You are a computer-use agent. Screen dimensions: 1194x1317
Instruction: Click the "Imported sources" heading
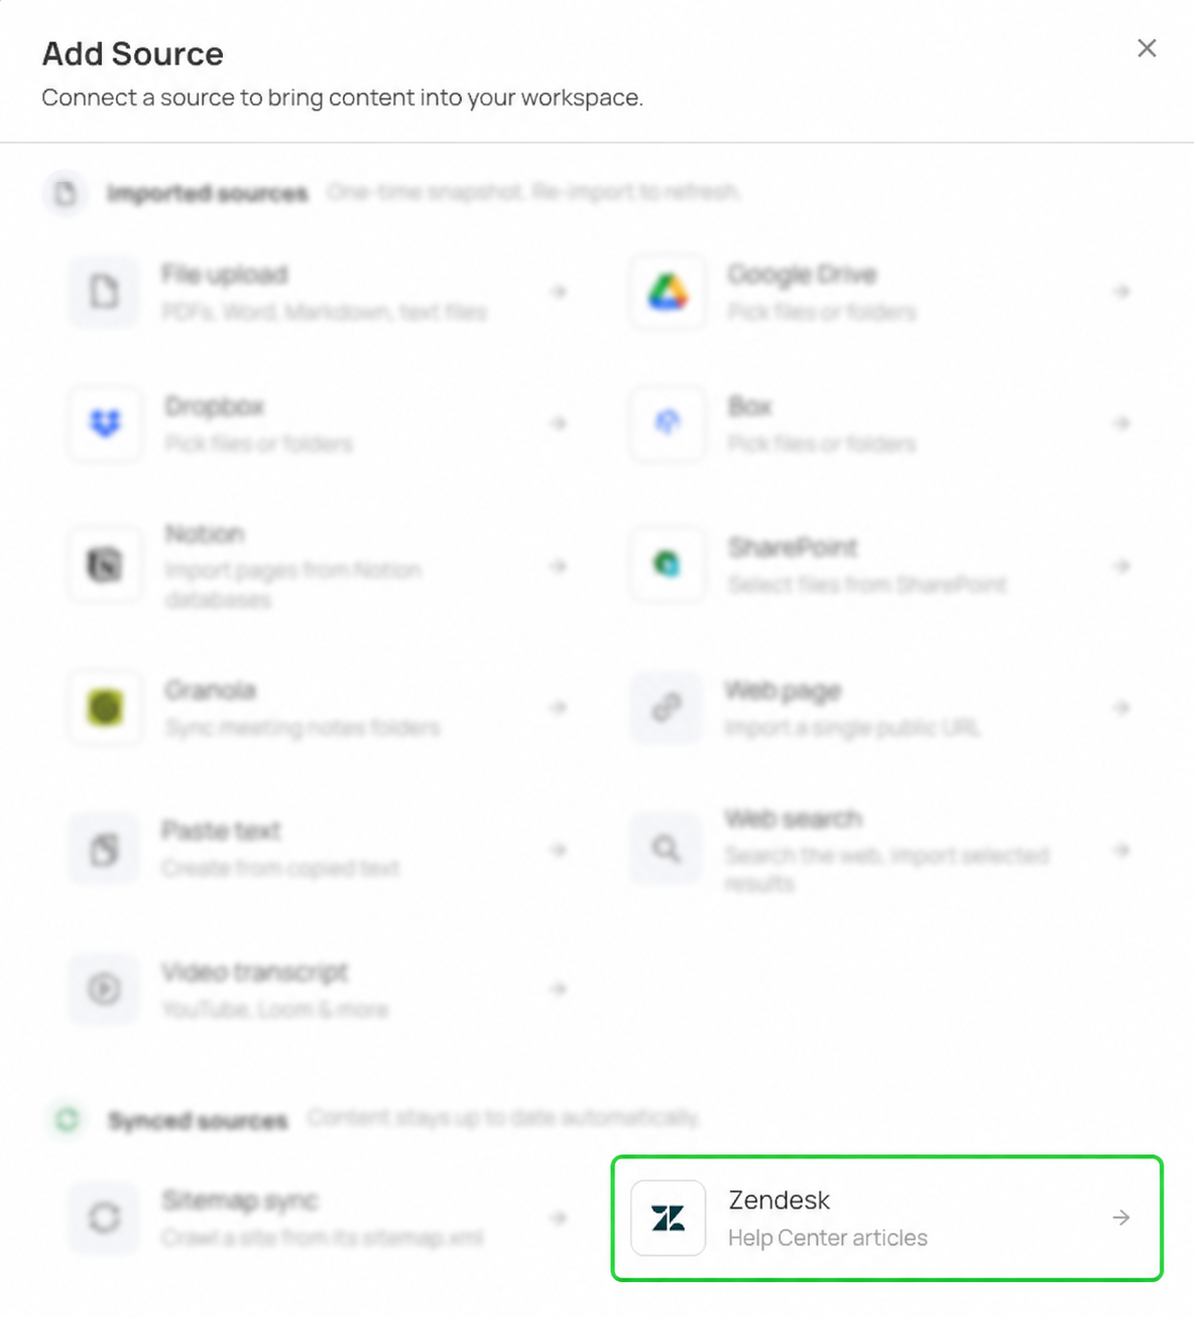tap(208, 193)
